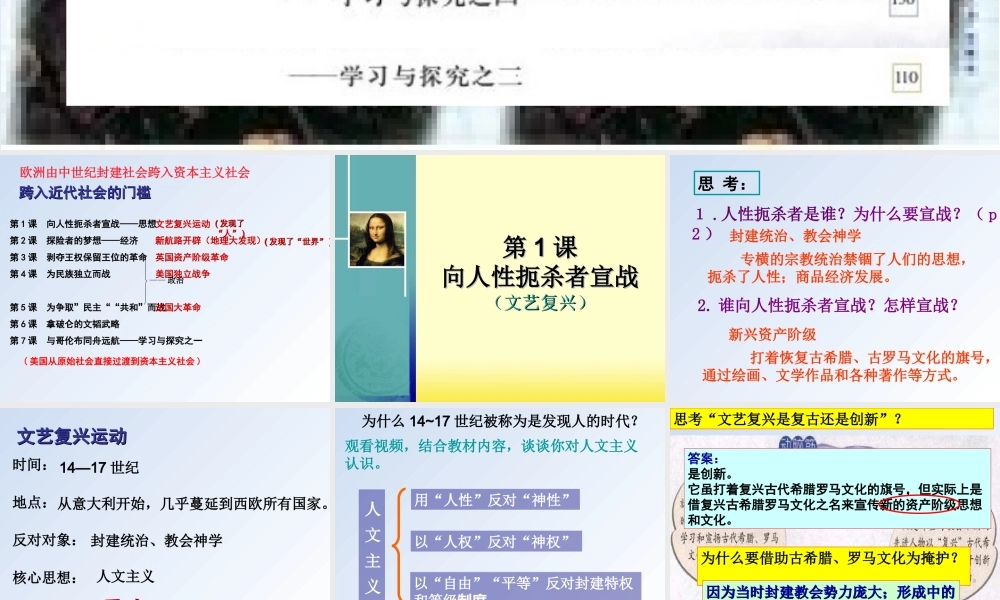1000x600 pixels.
Task: Click the 答案：是创新 text box
Action: pyautogui.click(x=837, y=488)
